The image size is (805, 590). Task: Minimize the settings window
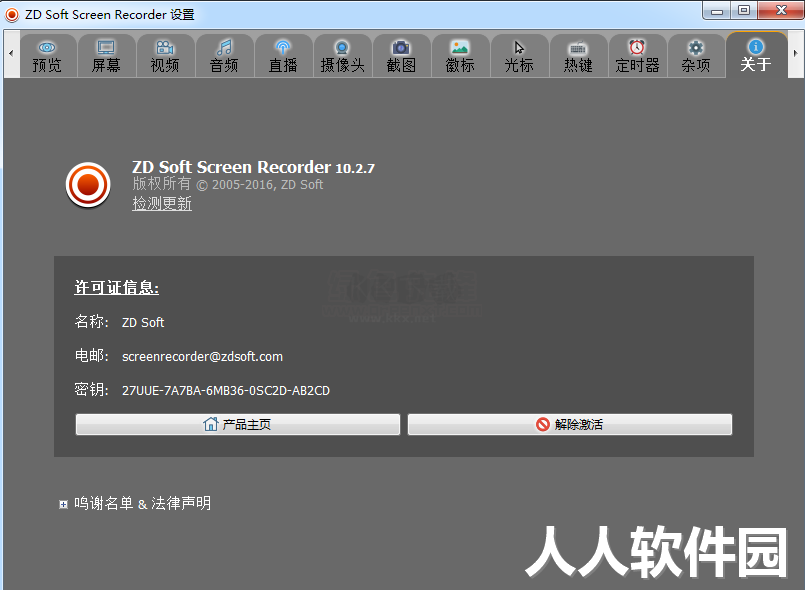717,11
